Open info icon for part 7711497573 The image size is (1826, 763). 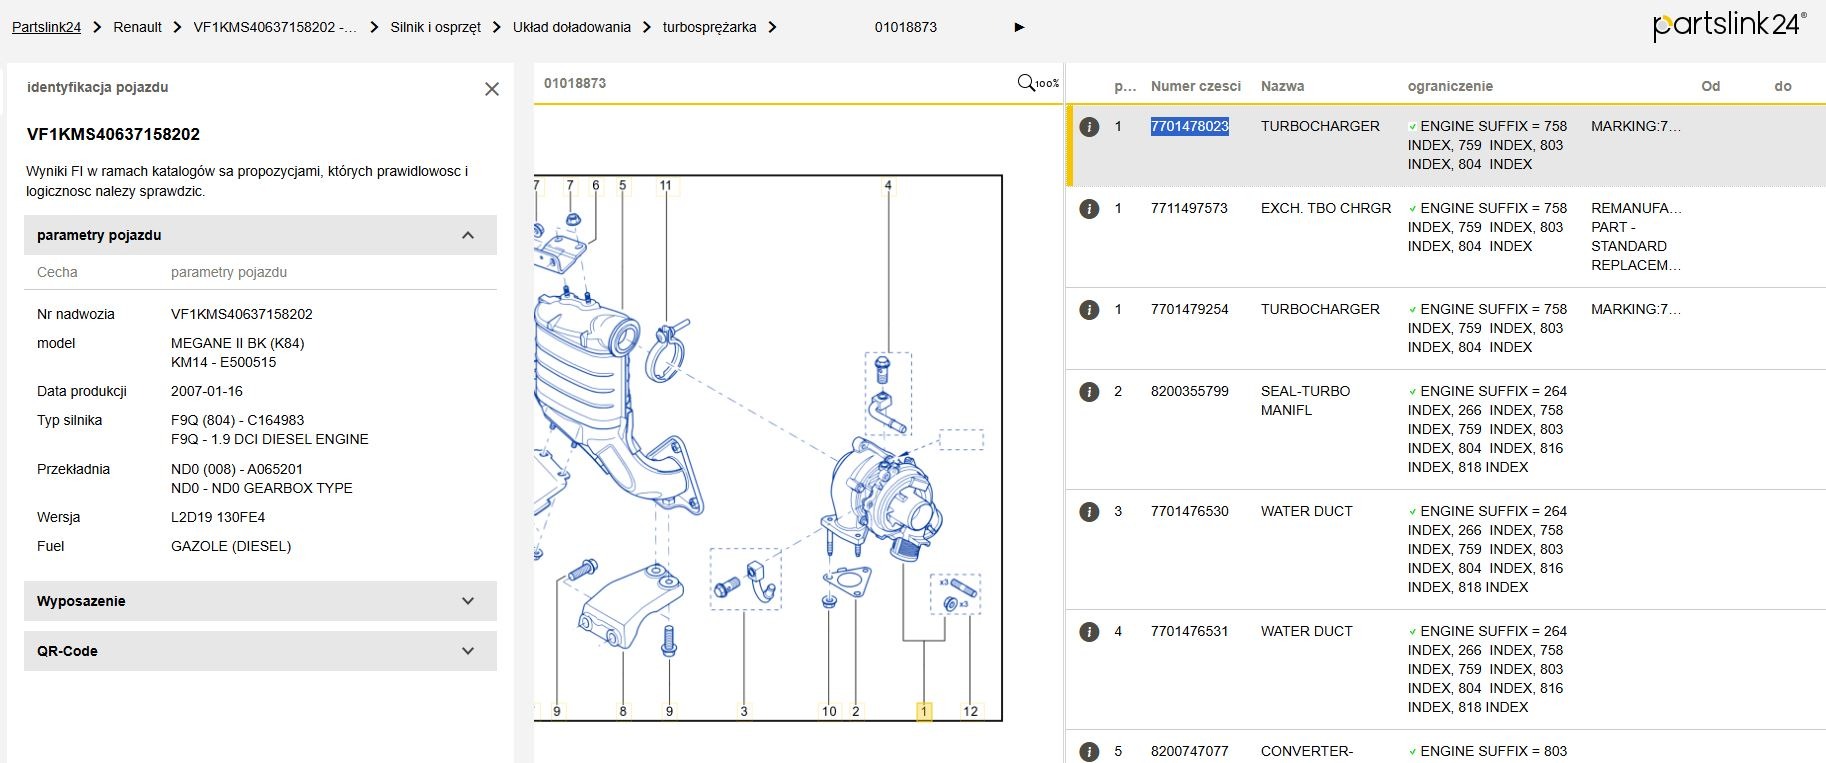(x=1090, y=209)
